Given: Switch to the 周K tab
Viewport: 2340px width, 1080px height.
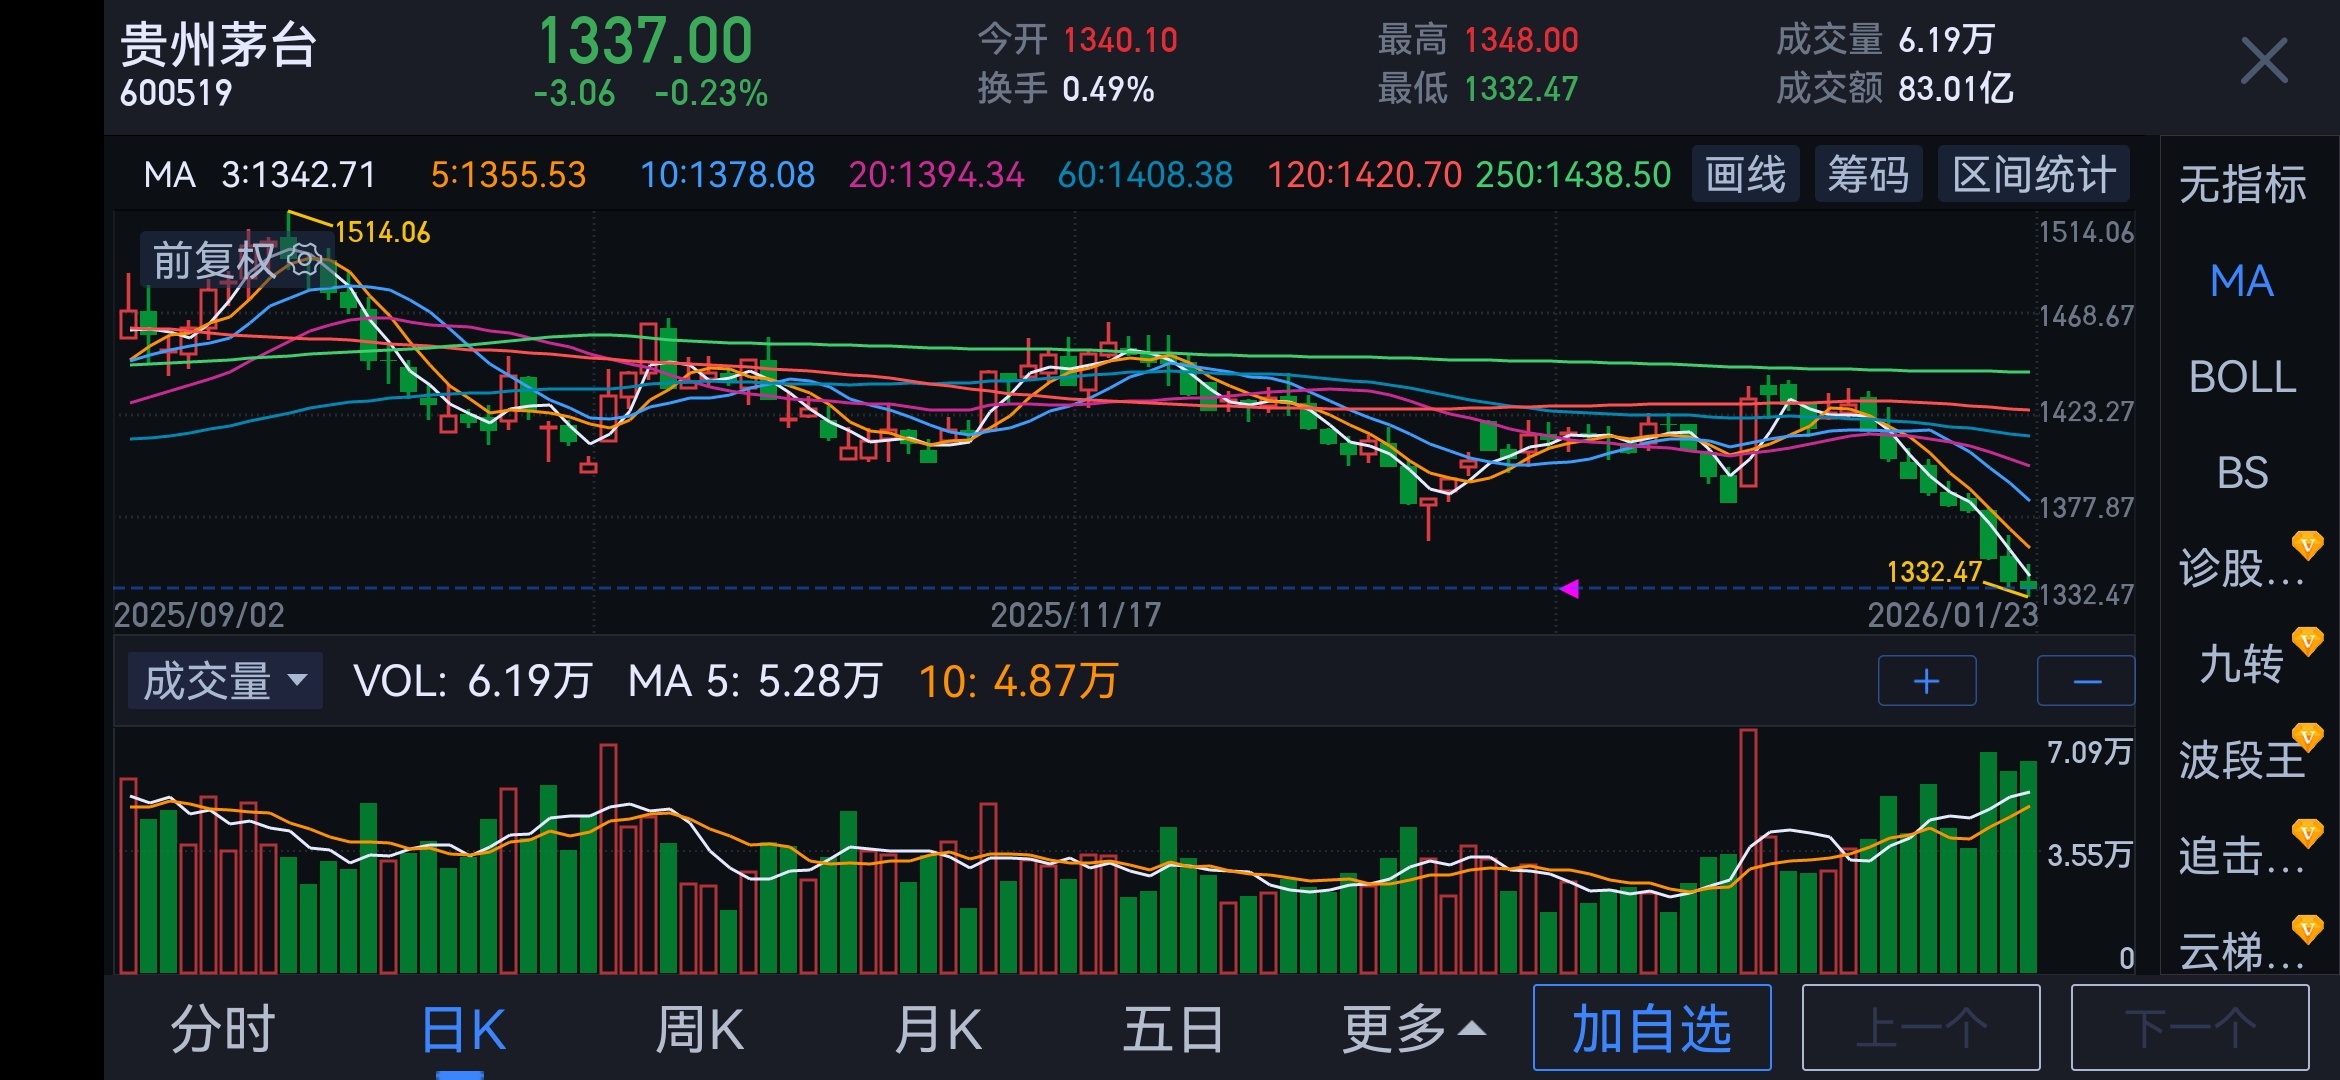Looking at the screenshot, I should click(699, 1028).
